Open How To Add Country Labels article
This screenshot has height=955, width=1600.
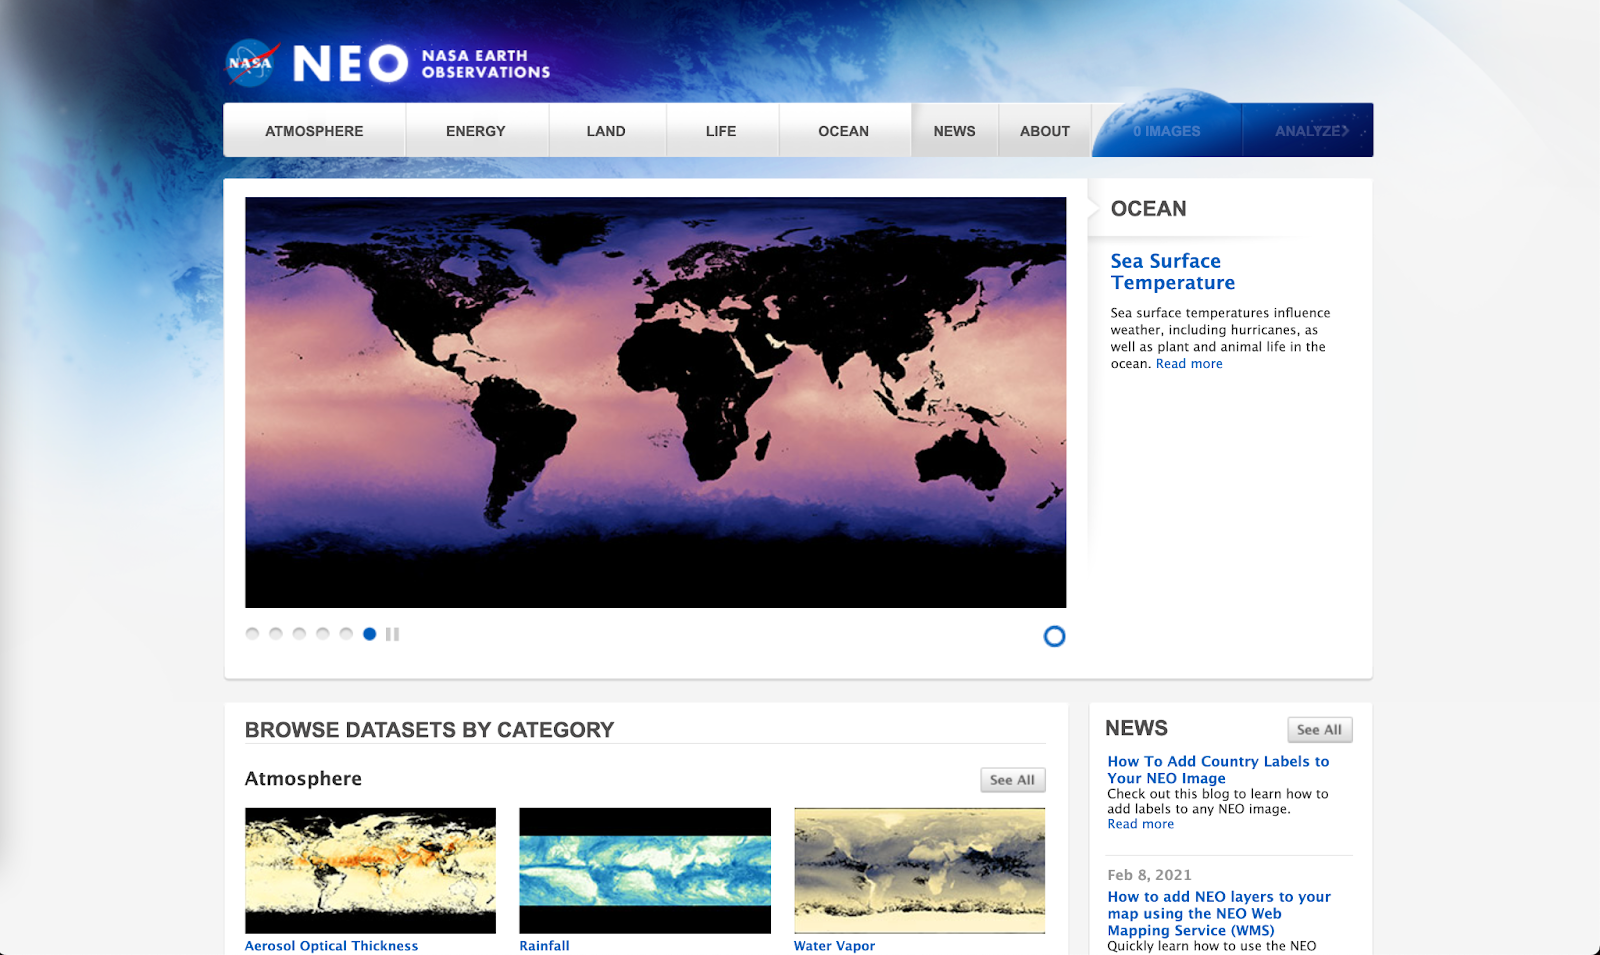coord(1218,770)
